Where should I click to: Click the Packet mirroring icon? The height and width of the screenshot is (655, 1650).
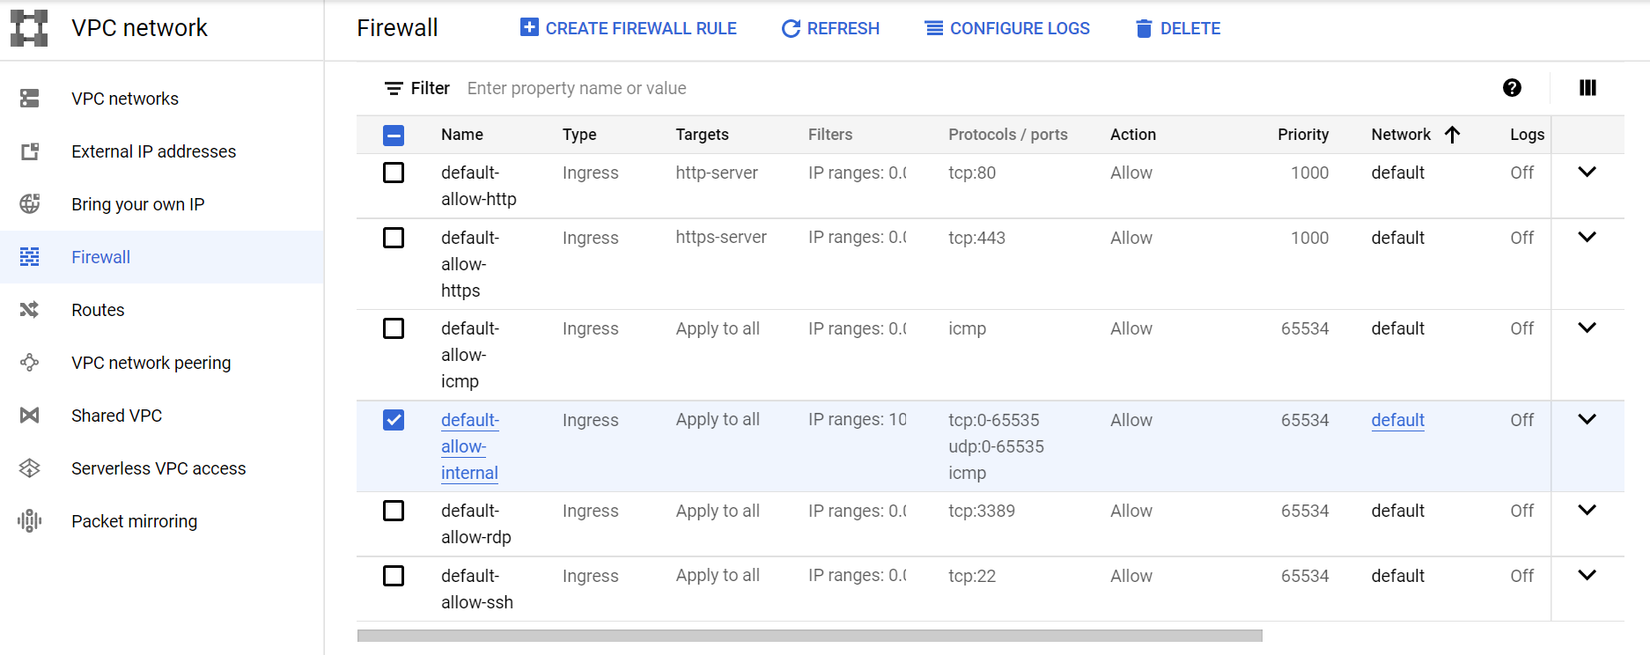click(30, 521)
